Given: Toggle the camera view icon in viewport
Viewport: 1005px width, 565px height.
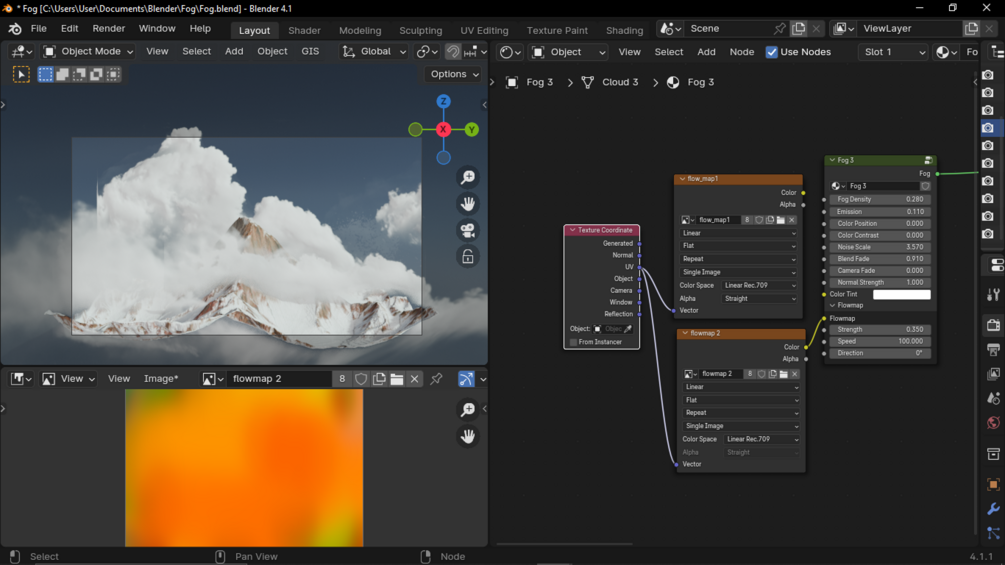Looking at the screenshot, I should 468,231.
